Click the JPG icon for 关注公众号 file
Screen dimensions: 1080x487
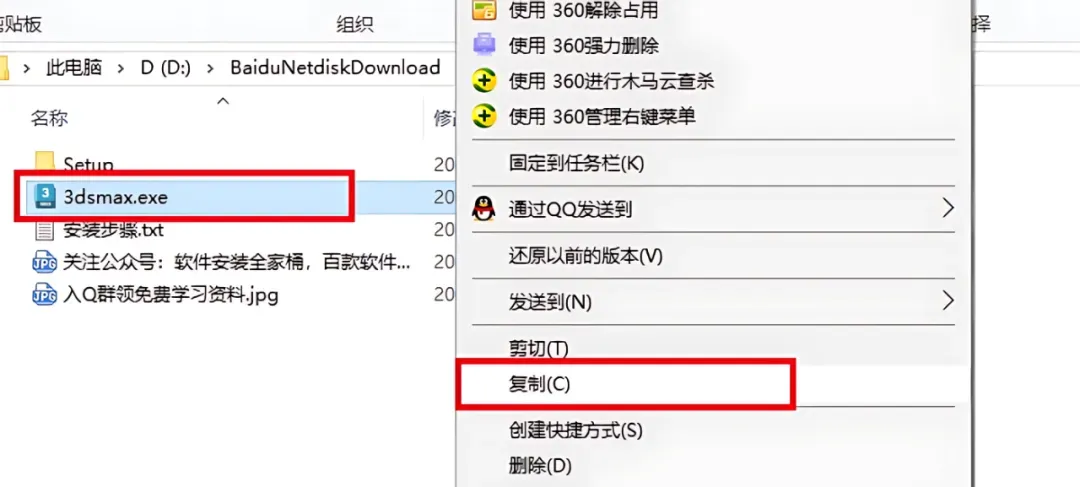(x=45, y=262)
